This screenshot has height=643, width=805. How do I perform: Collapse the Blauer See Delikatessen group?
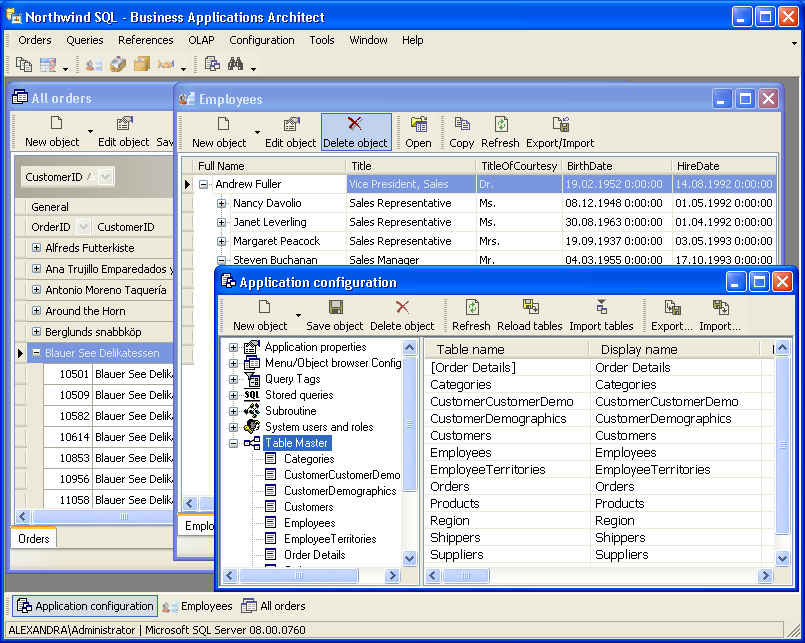point(36,353)
